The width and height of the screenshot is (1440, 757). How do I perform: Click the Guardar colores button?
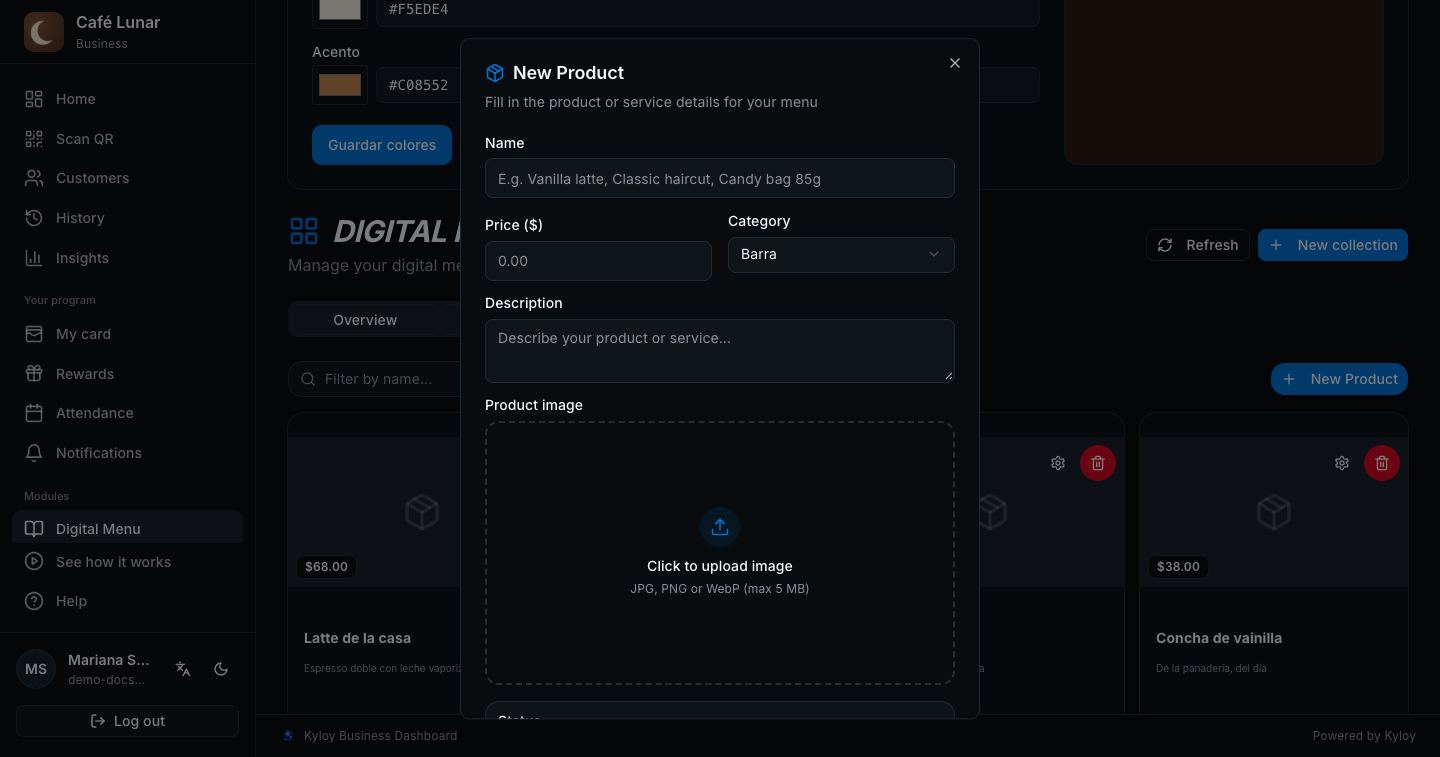(x=382, y=145)
